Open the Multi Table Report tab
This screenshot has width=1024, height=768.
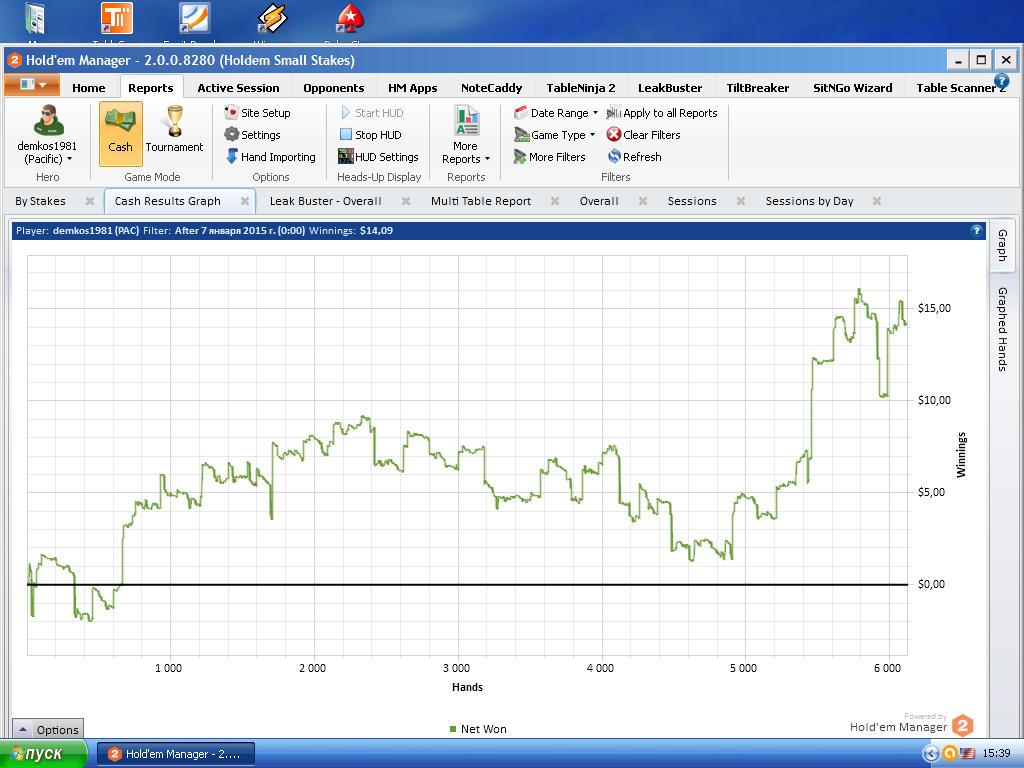click(x=481, y=201)
